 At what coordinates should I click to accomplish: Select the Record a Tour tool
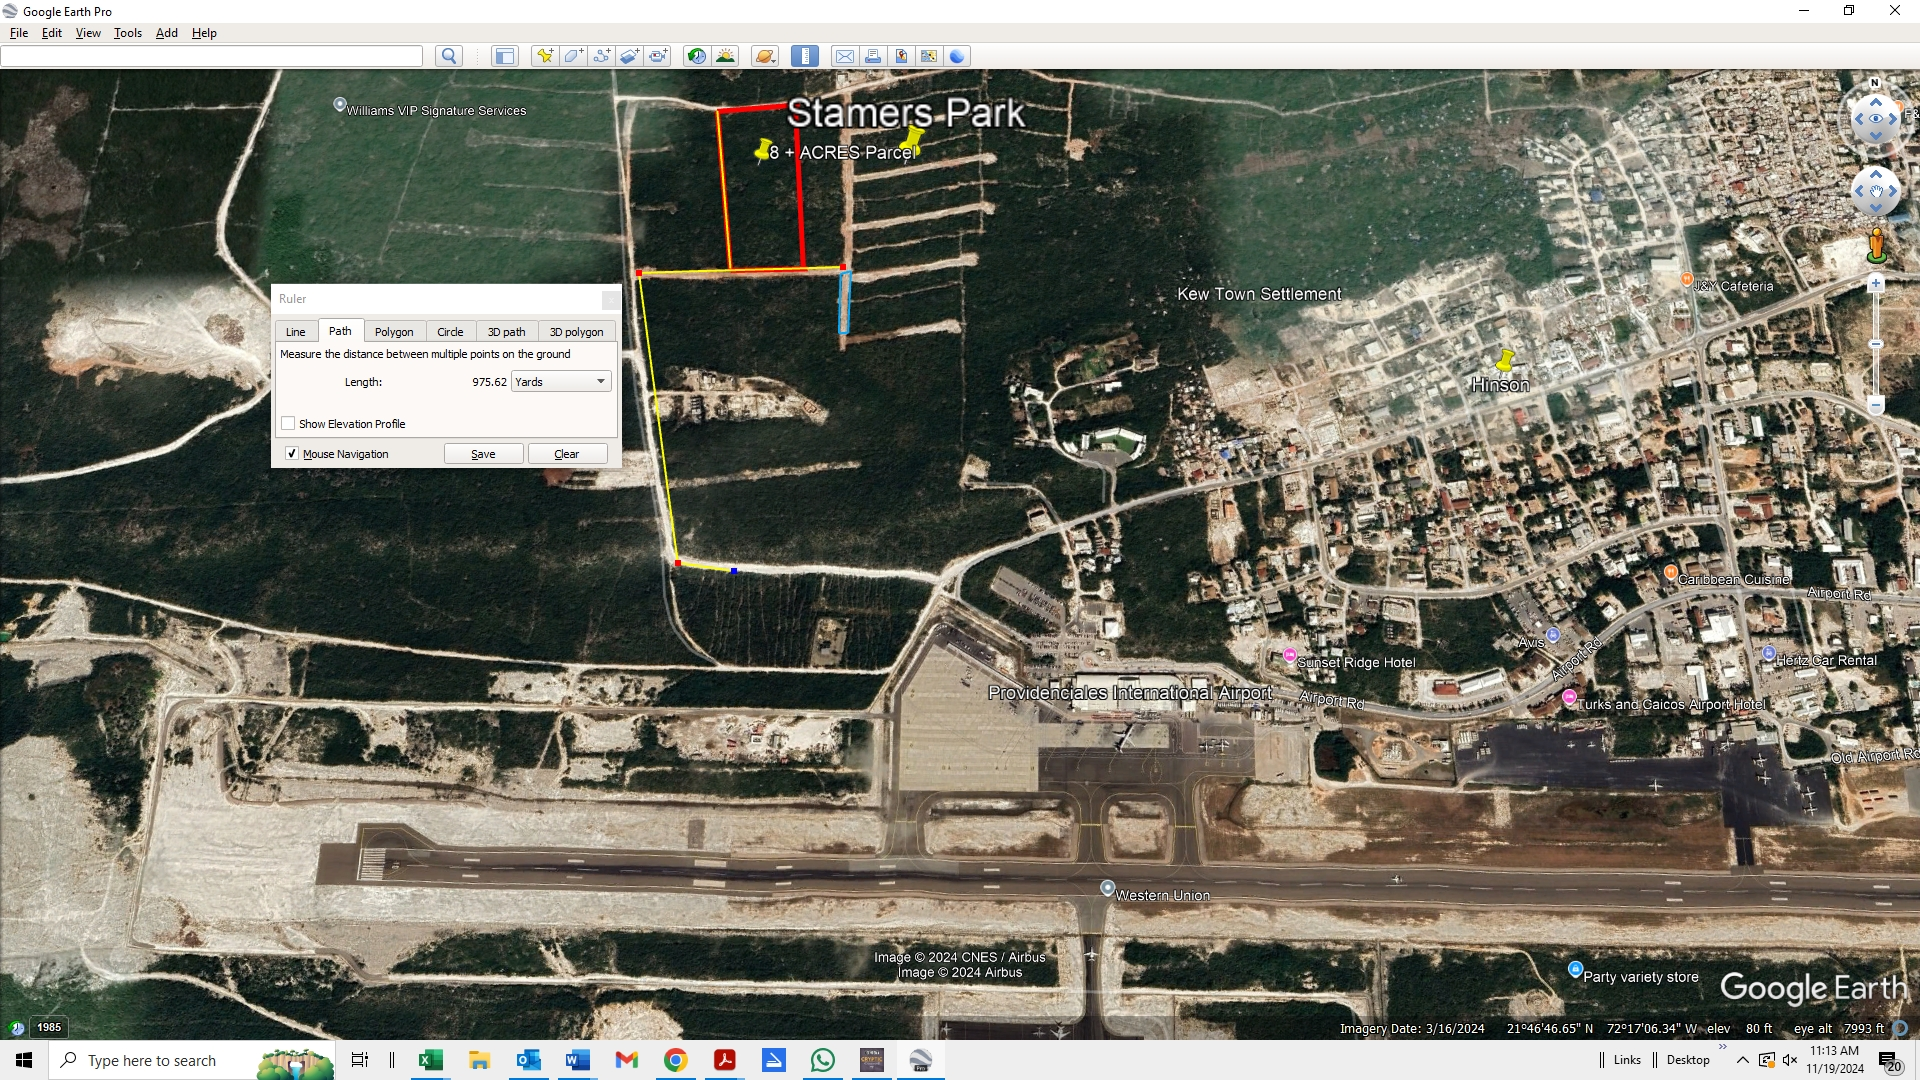click(x=657, y=56)
